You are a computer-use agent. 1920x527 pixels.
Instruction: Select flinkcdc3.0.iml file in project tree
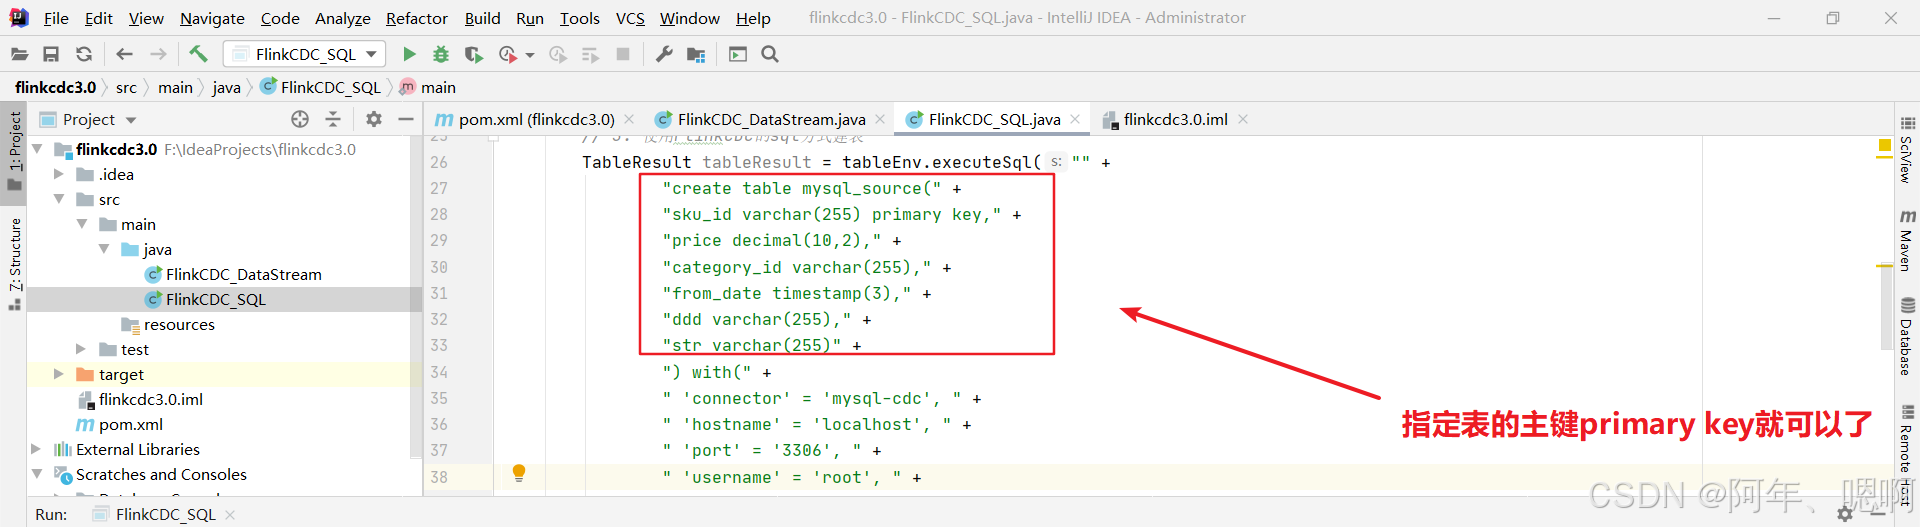click(x=141, y=399)
